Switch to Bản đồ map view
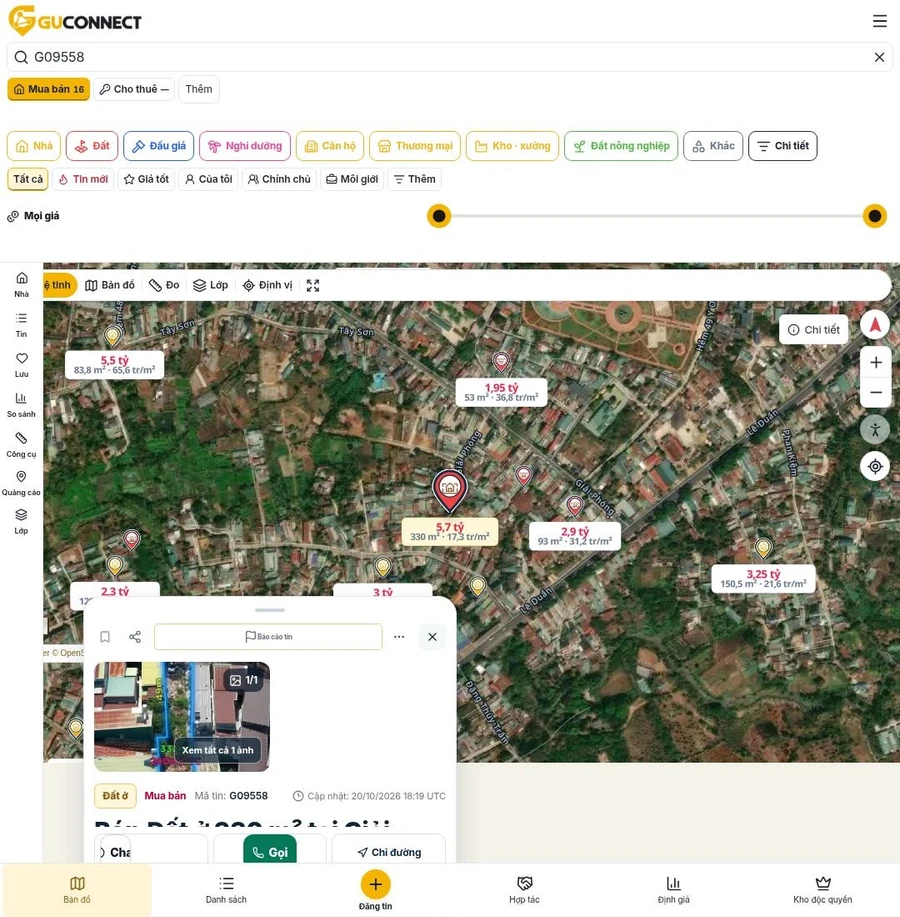Screen dimensions: 900x917 [110, 285]
